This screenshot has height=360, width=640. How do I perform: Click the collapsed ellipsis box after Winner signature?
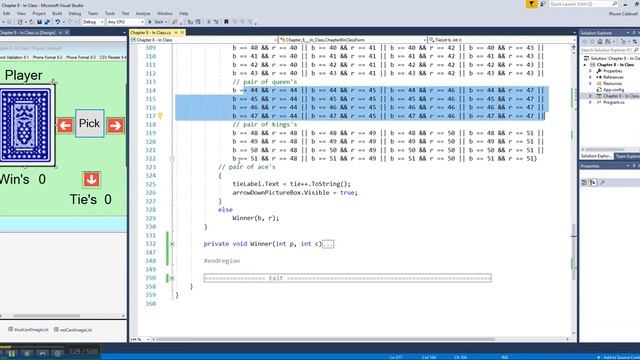coord(328,244)
